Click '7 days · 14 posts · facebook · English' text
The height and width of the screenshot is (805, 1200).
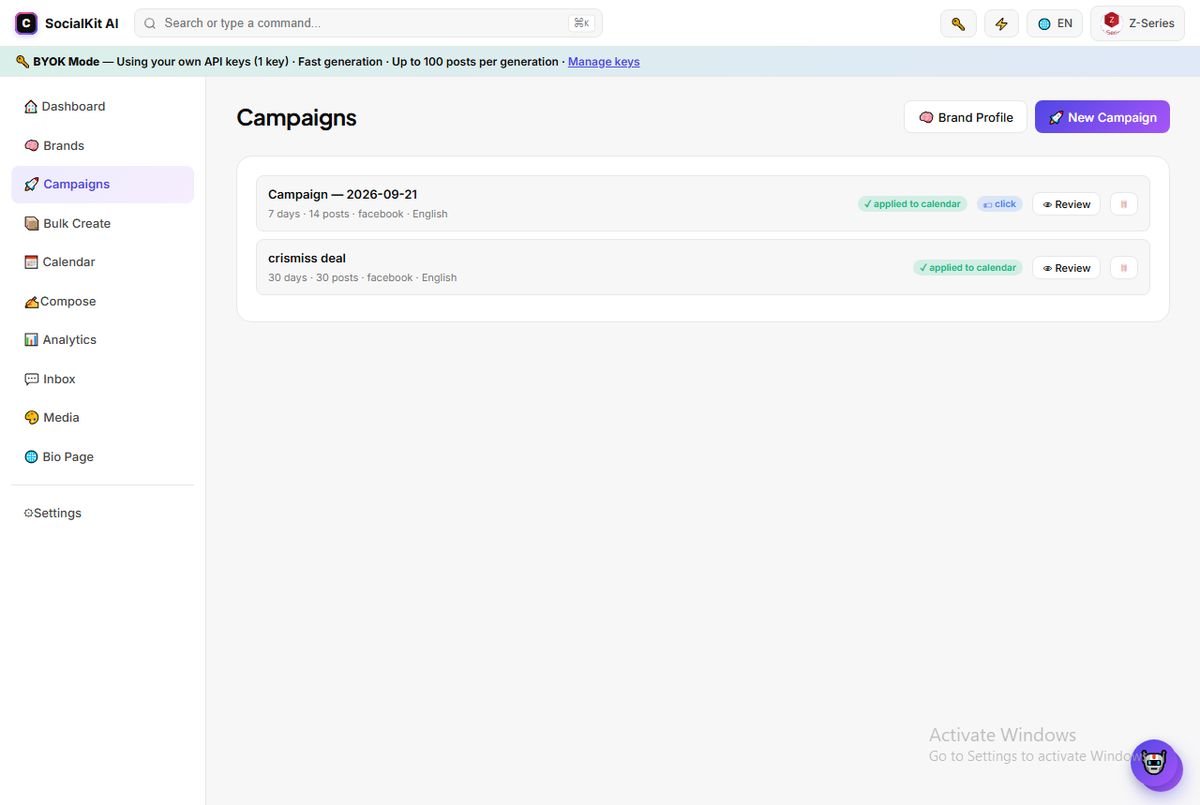pos(358,214)
